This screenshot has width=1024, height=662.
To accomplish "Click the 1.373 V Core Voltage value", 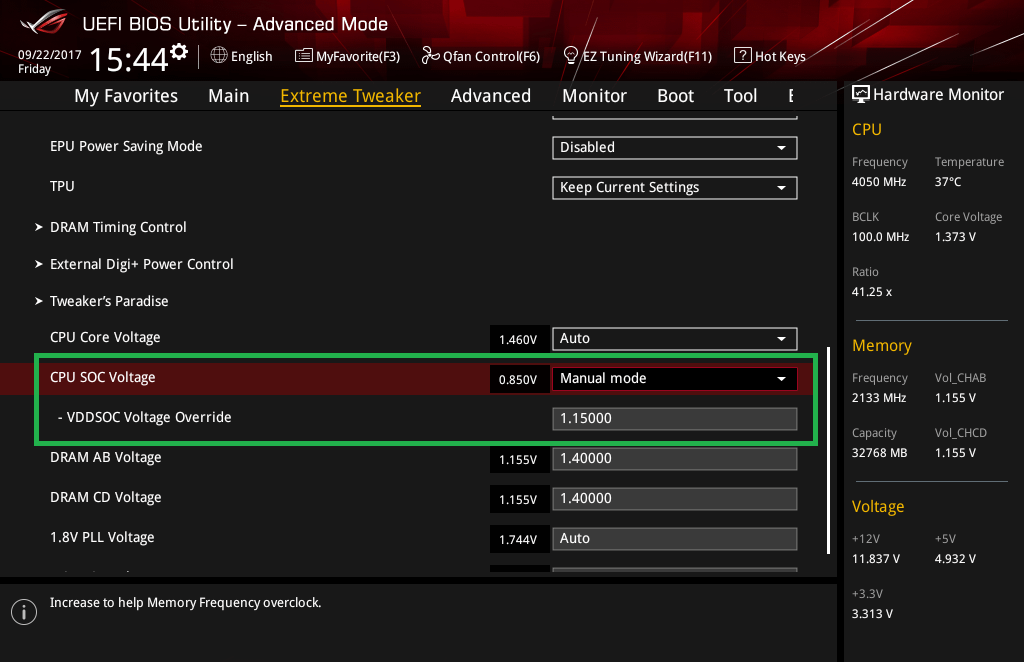I will click(955, 237).
